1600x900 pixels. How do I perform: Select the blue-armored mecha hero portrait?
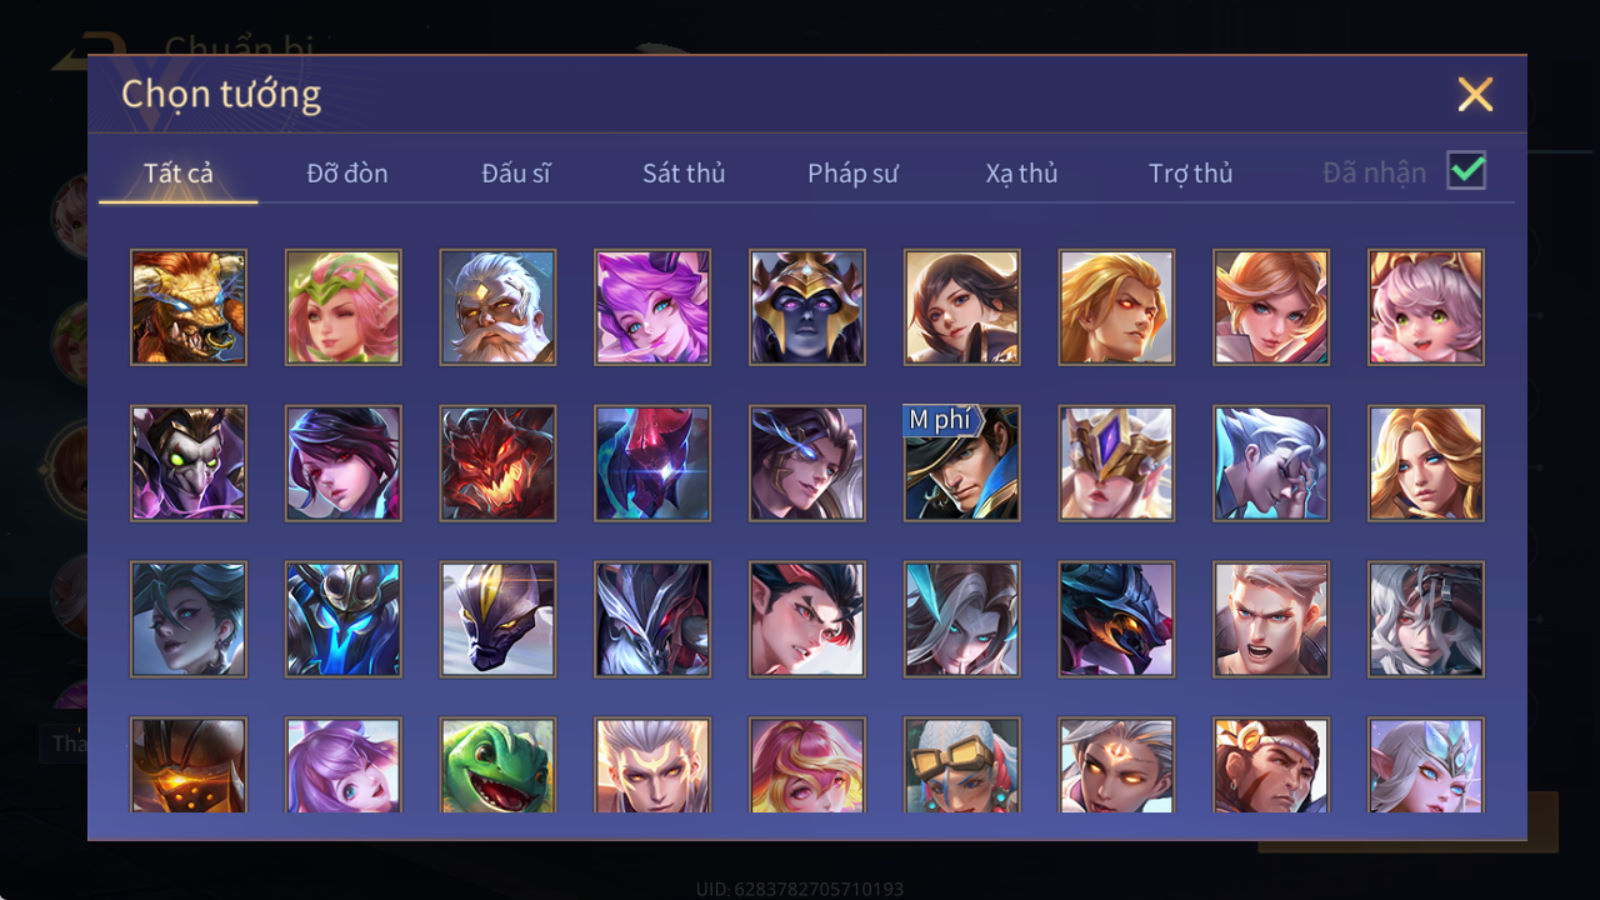pyautogui.click(x=343, y=619)
